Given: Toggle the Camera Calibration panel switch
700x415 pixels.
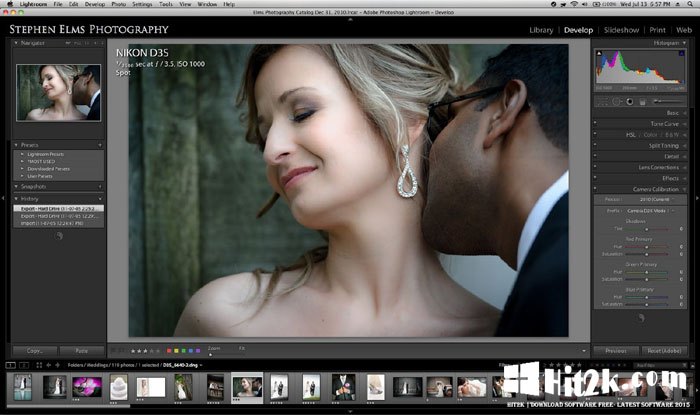Looking at the screenshot, I should click(595, 188).
